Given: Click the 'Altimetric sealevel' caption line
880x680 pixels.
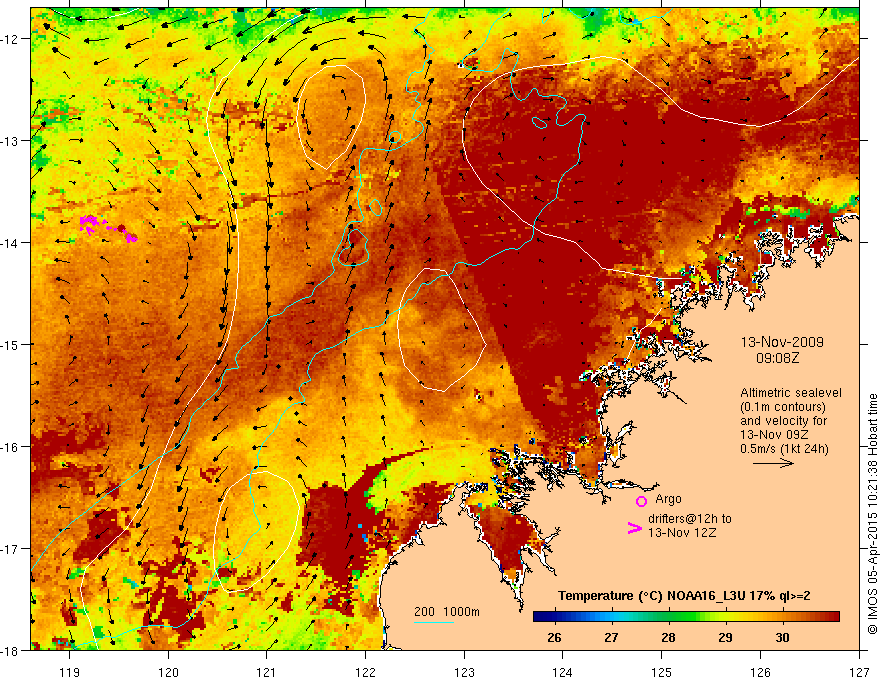Looking at the screenshot, I should (791, 393).
